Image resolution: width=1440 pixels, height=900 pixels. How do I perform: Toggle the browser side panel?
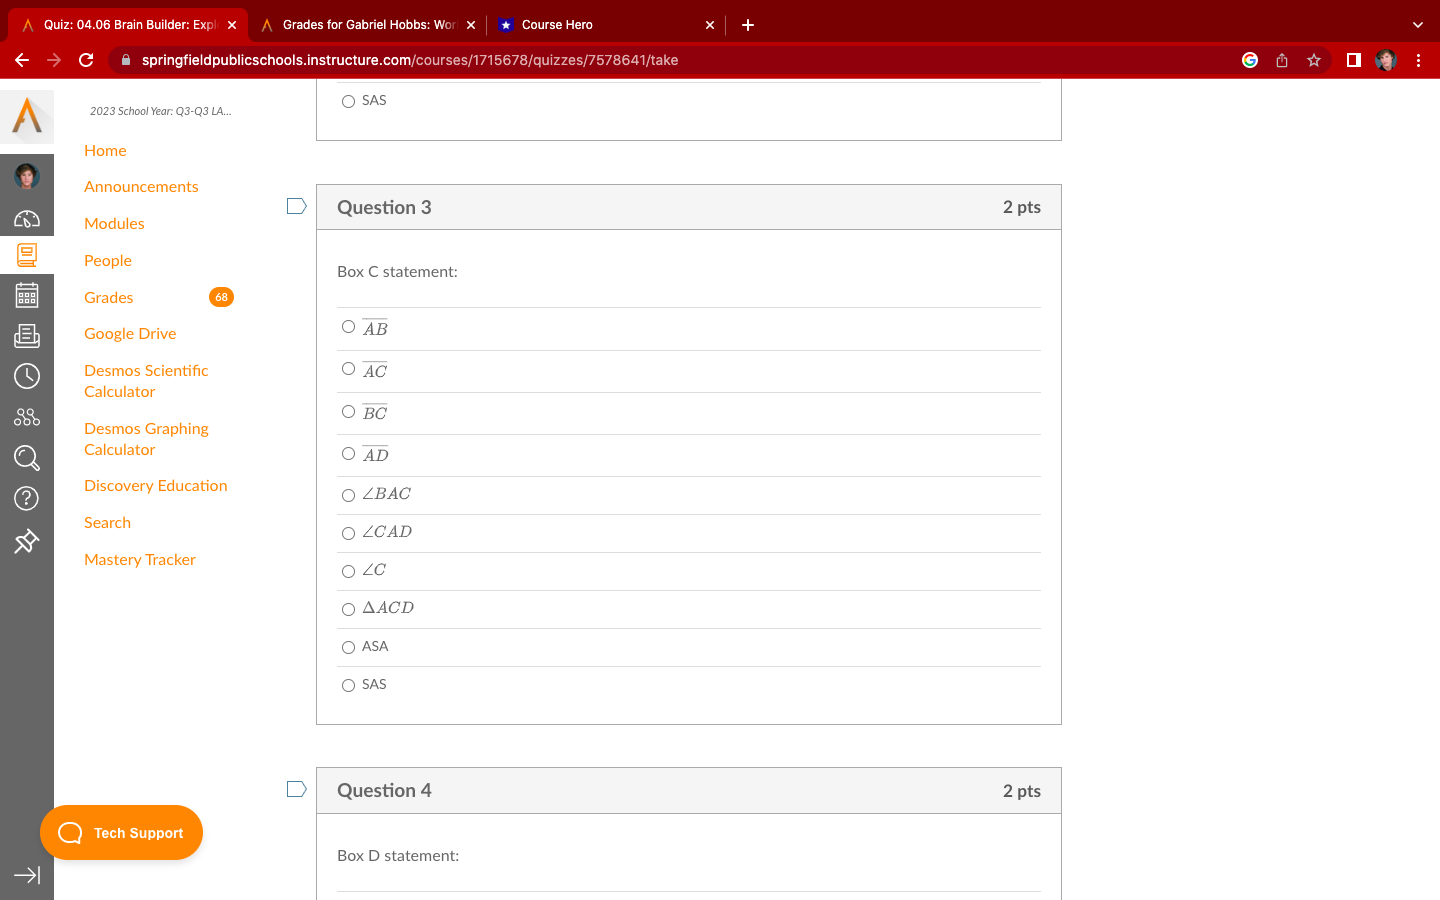(1354, 60)
